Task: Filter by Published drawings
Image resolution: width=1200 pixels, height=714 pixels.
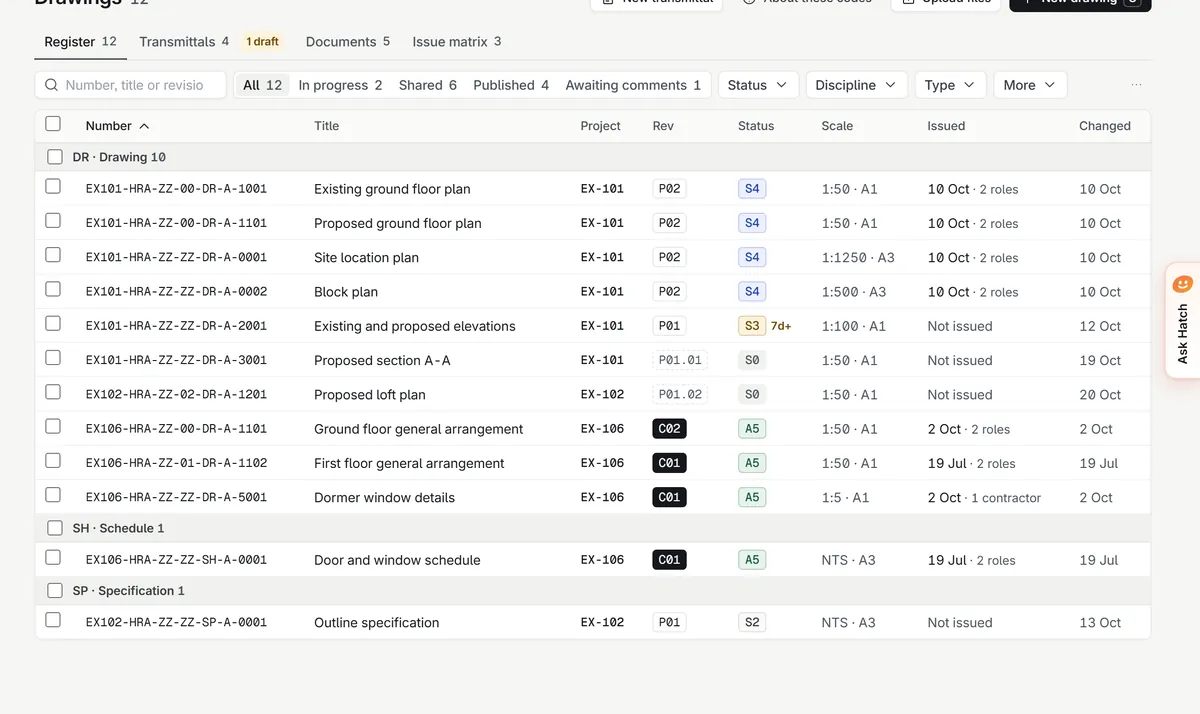Action: (511, 85)
